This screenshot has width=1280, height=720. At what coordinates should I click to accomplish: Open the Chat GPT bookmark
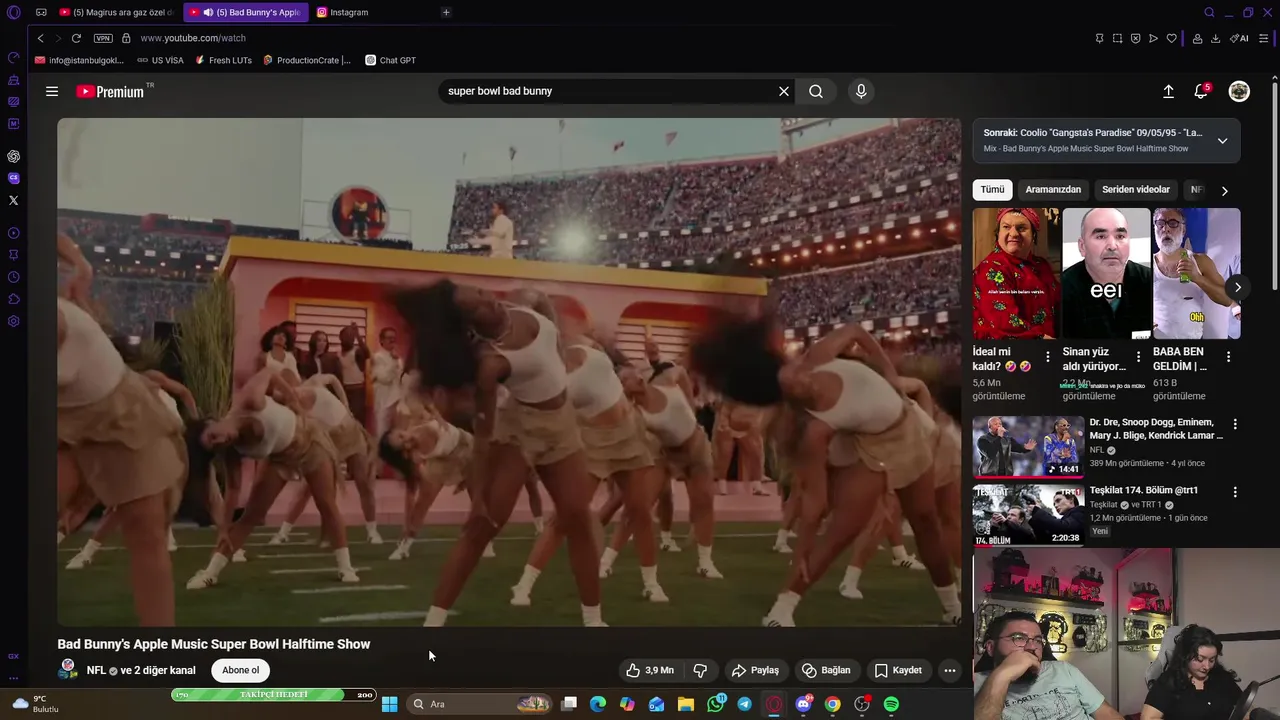coord(390,60)
